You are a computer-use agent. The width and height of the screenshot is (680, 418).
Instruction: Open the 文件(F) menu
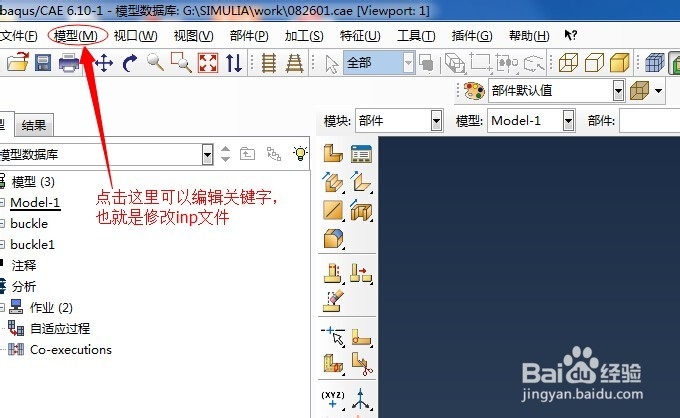19,36
